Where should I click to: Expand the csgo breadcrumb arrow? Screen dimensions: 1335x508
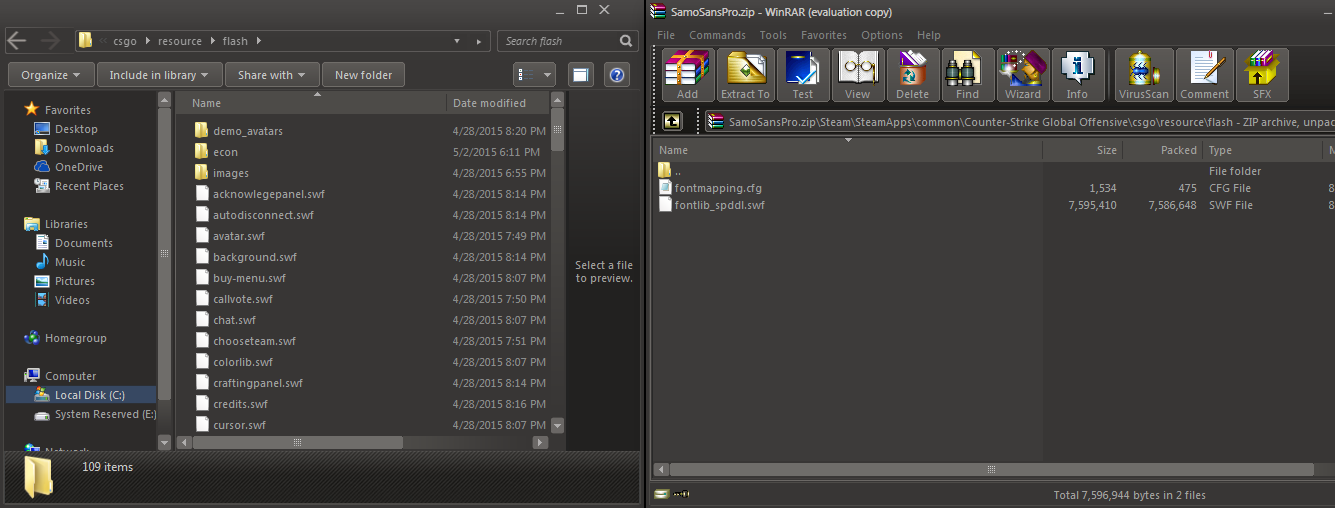coord(147,41)
